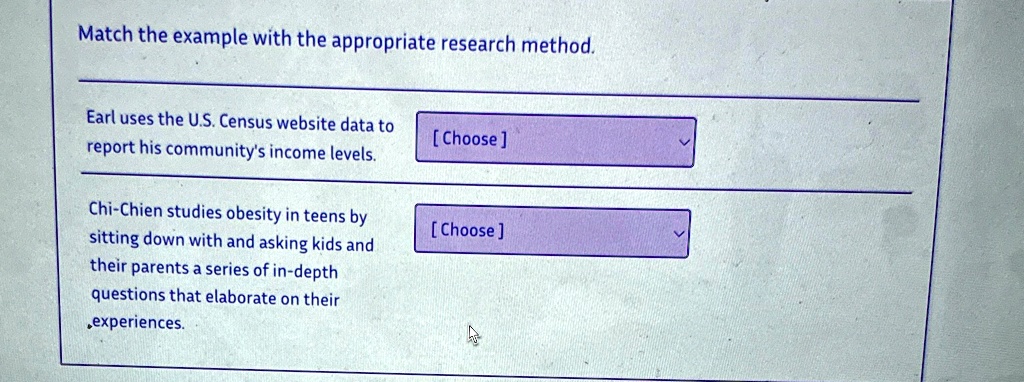Screen dimensions: 1024x382
Task: Click the [Choose] label beside the obesity question
Action: (x=468, y=230)
